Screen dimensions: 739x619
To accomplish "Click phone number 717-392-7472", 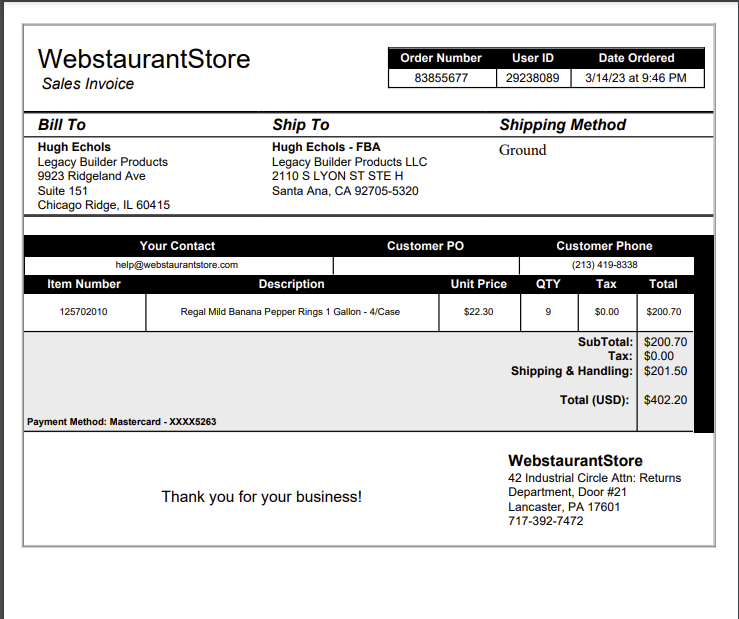I will tap(545, 521).
